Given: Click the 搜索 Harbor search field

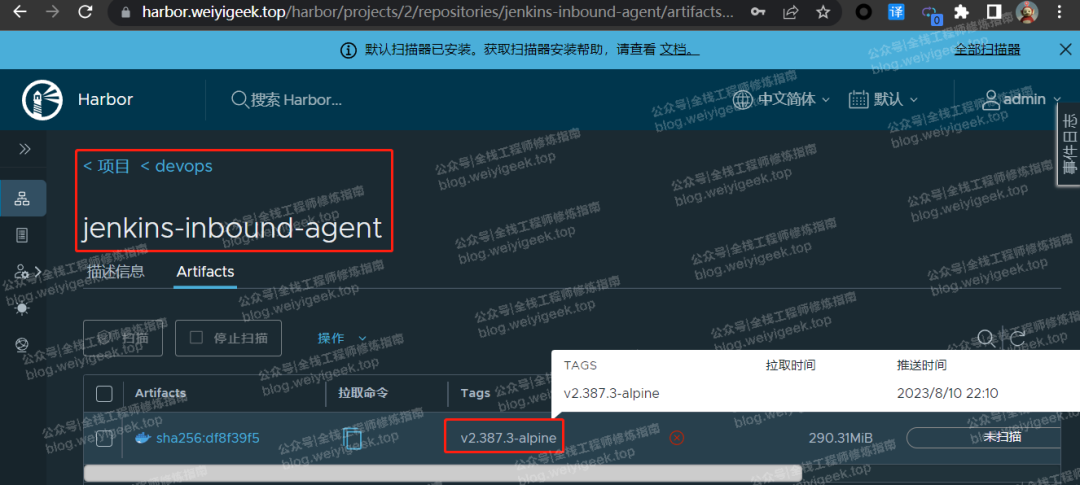Looking at the screenshot, I should click(x=287, y=100).
